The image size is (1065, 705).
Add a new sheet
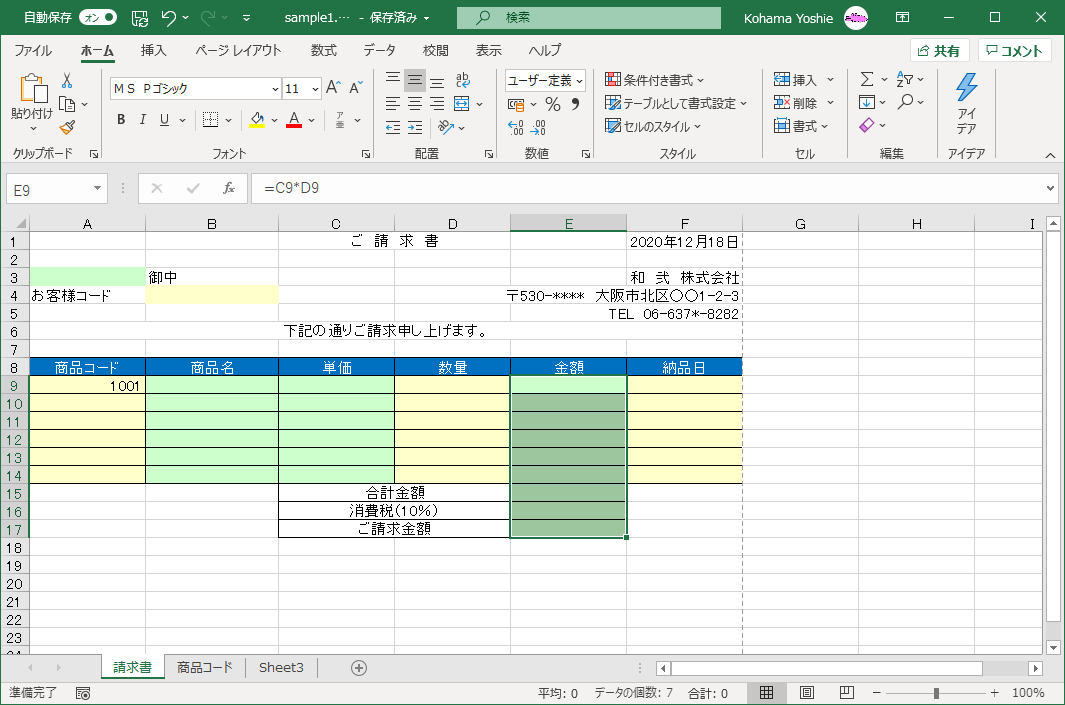359,668
